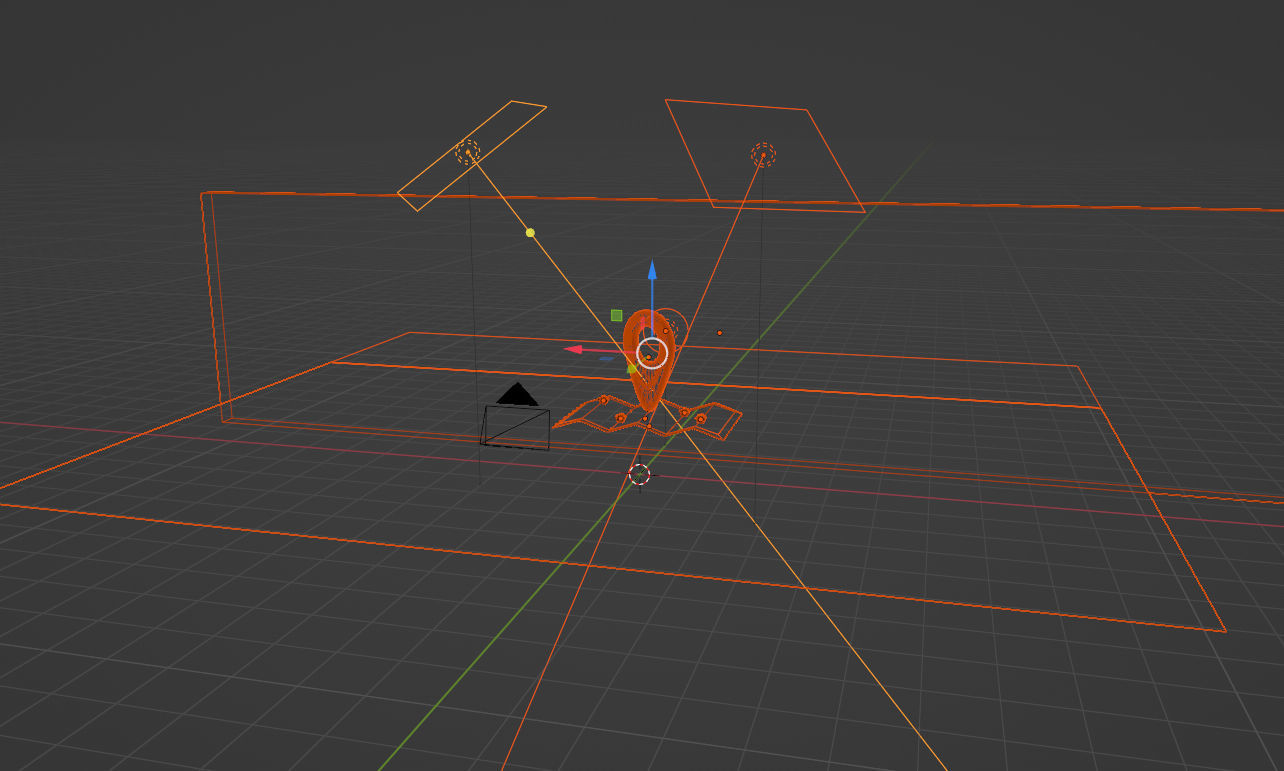Click the dashed origin widget of the right area light
The height and width of the screenshot is (771, 1284).
click(x=762, y=156)
